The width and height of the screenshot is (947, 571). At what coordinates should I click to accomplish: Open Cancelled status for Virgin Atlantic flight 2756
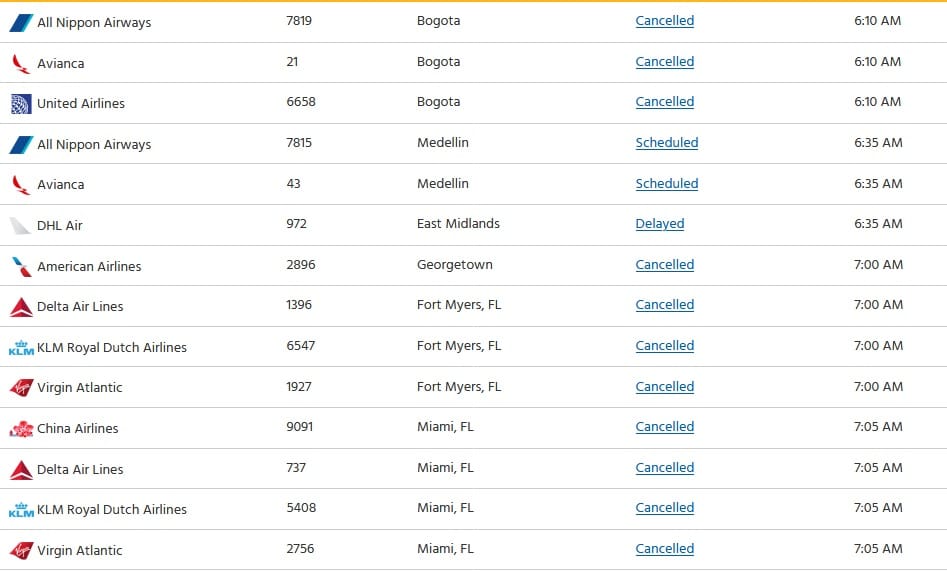point(664,549)
